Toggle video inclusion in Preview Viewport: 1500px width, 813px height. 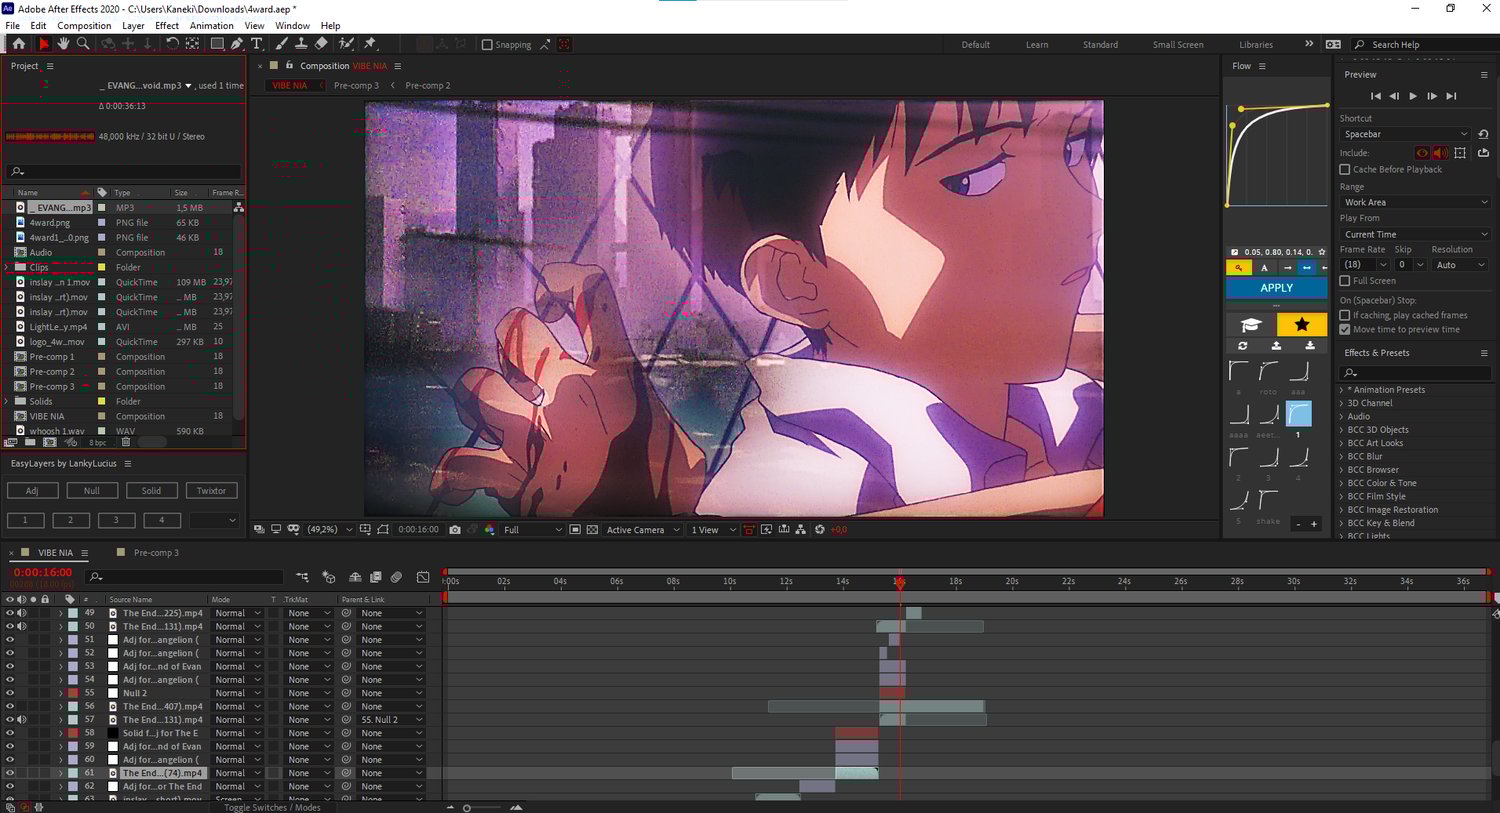point(1422,153)
